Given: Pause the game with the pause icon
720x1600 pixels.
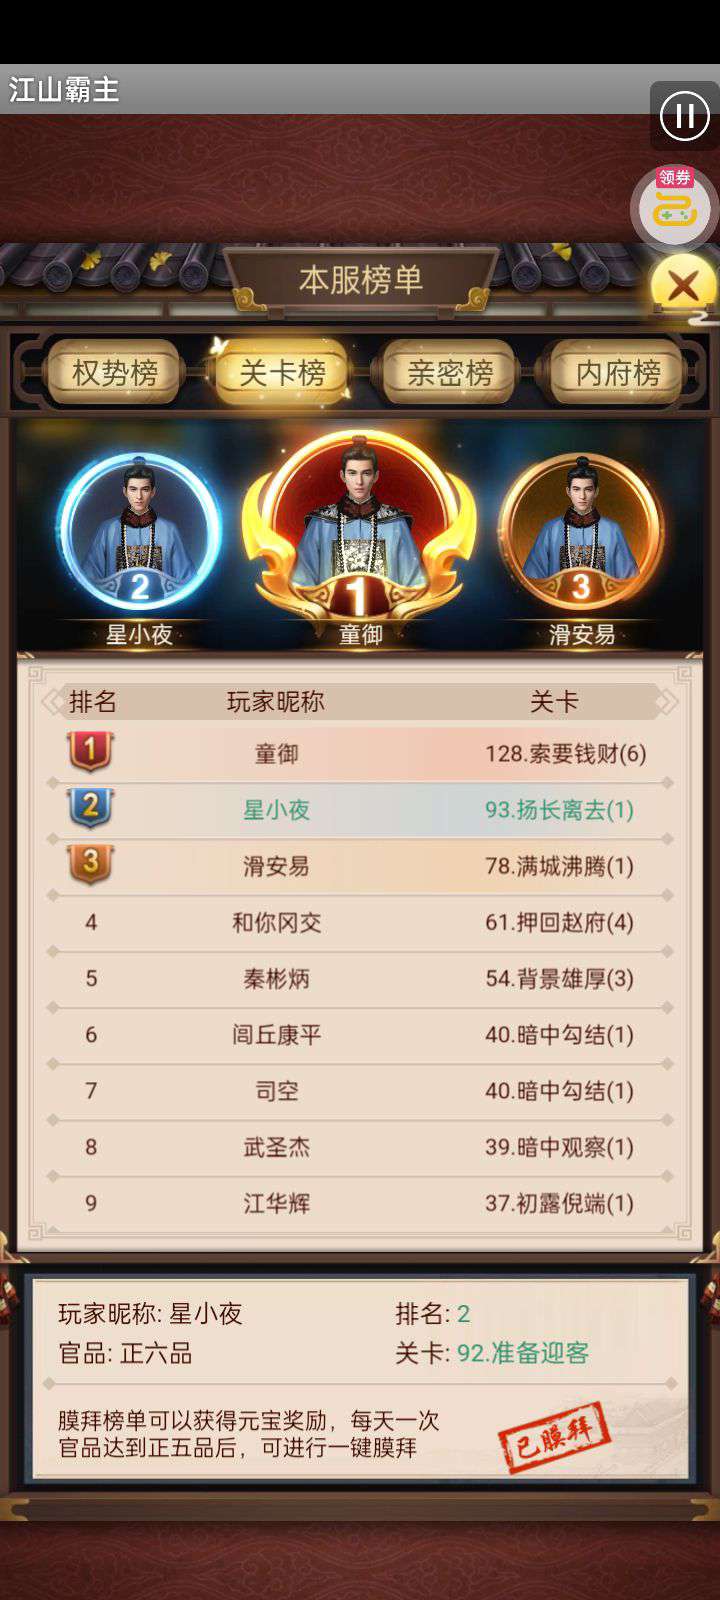Looking at the screenshot, I should pyautogui.click(x=685, y=116).
